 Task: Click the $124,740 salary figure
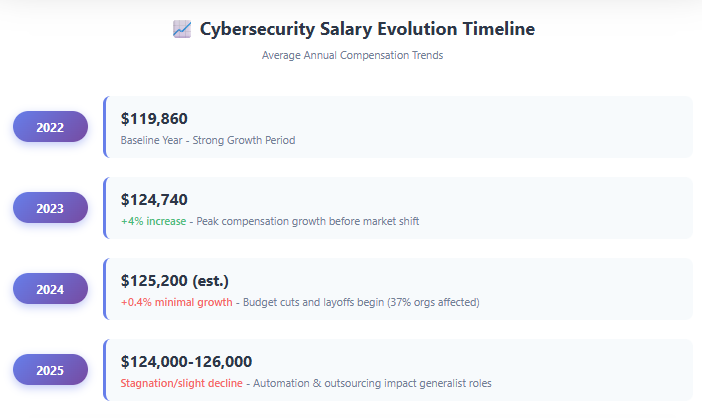[x=154, y=200]
